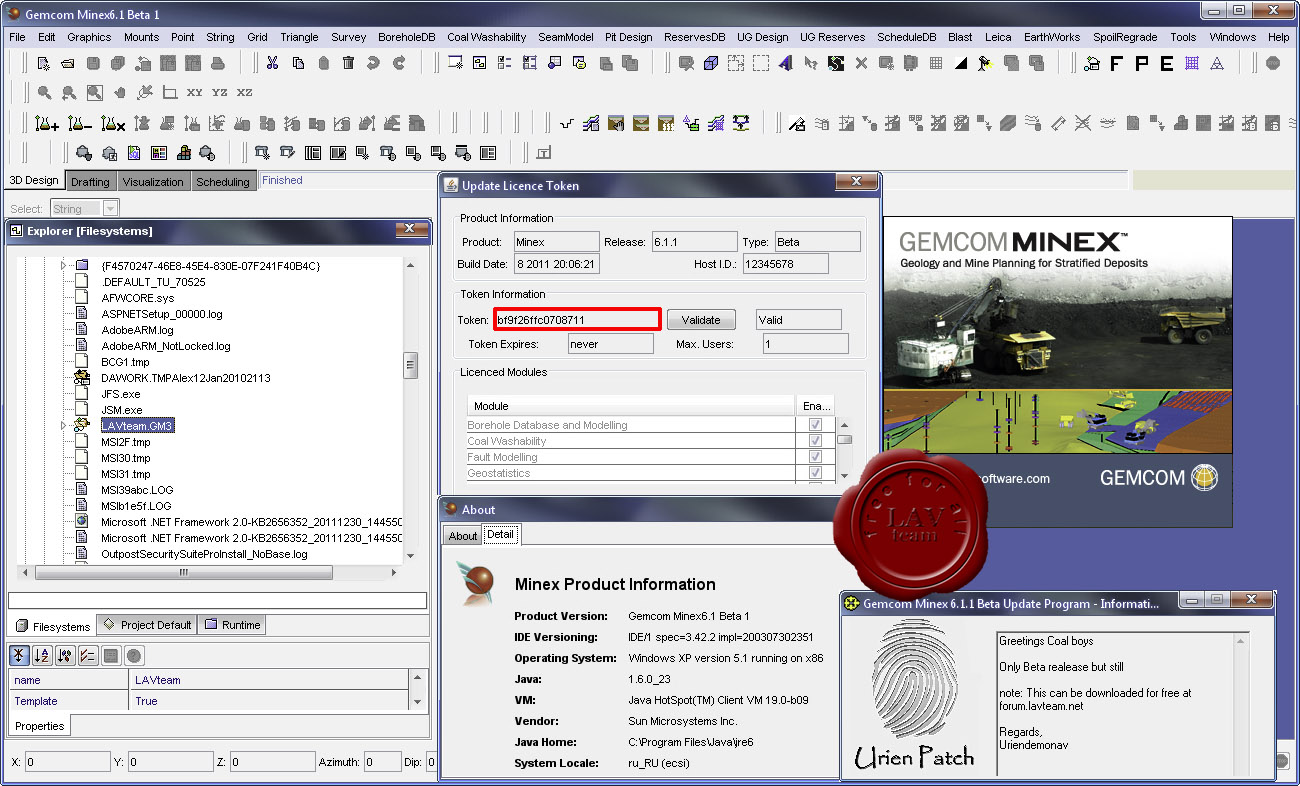Click the spotlight lamp toolbar icon

pyautogui.click(x=986, y=63)
